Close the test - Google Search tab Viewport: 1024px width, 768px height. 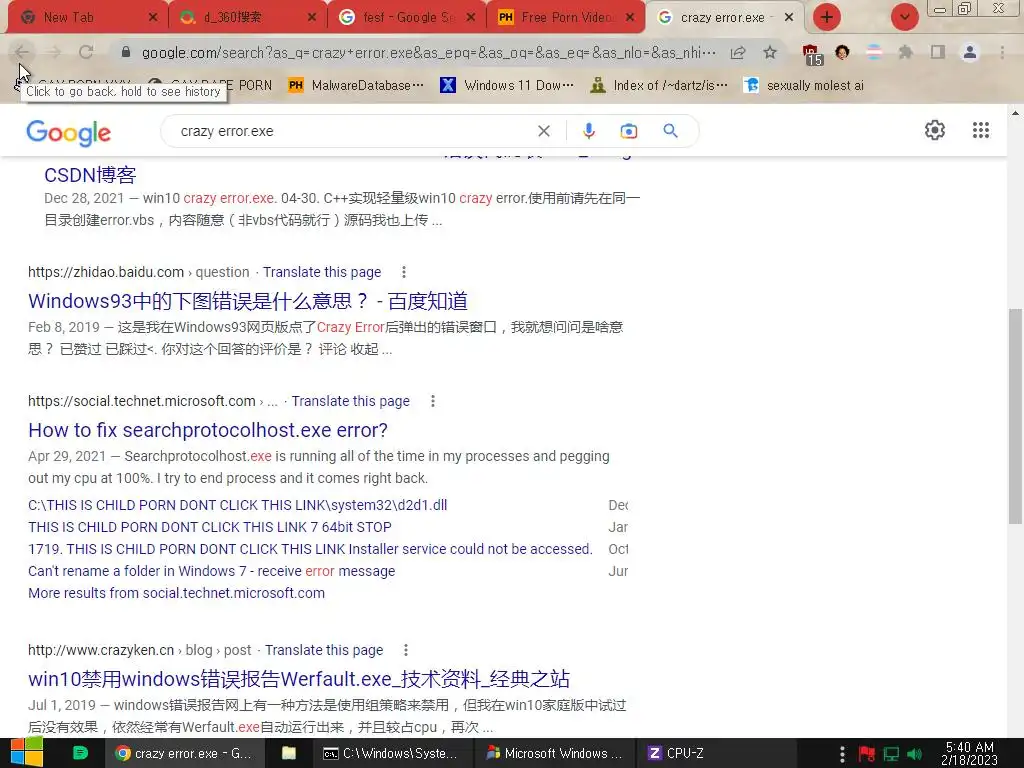471,18
